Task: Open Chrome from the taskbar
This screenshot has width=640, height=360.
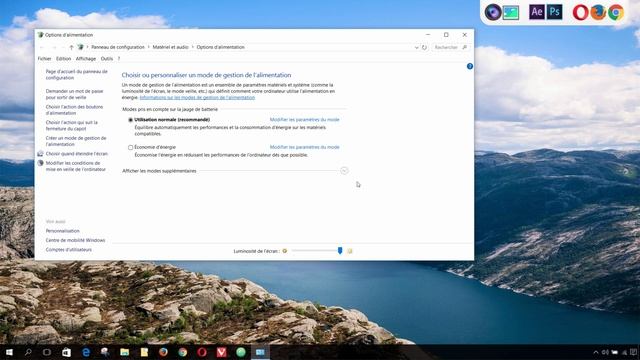Action: pos(182,352)
